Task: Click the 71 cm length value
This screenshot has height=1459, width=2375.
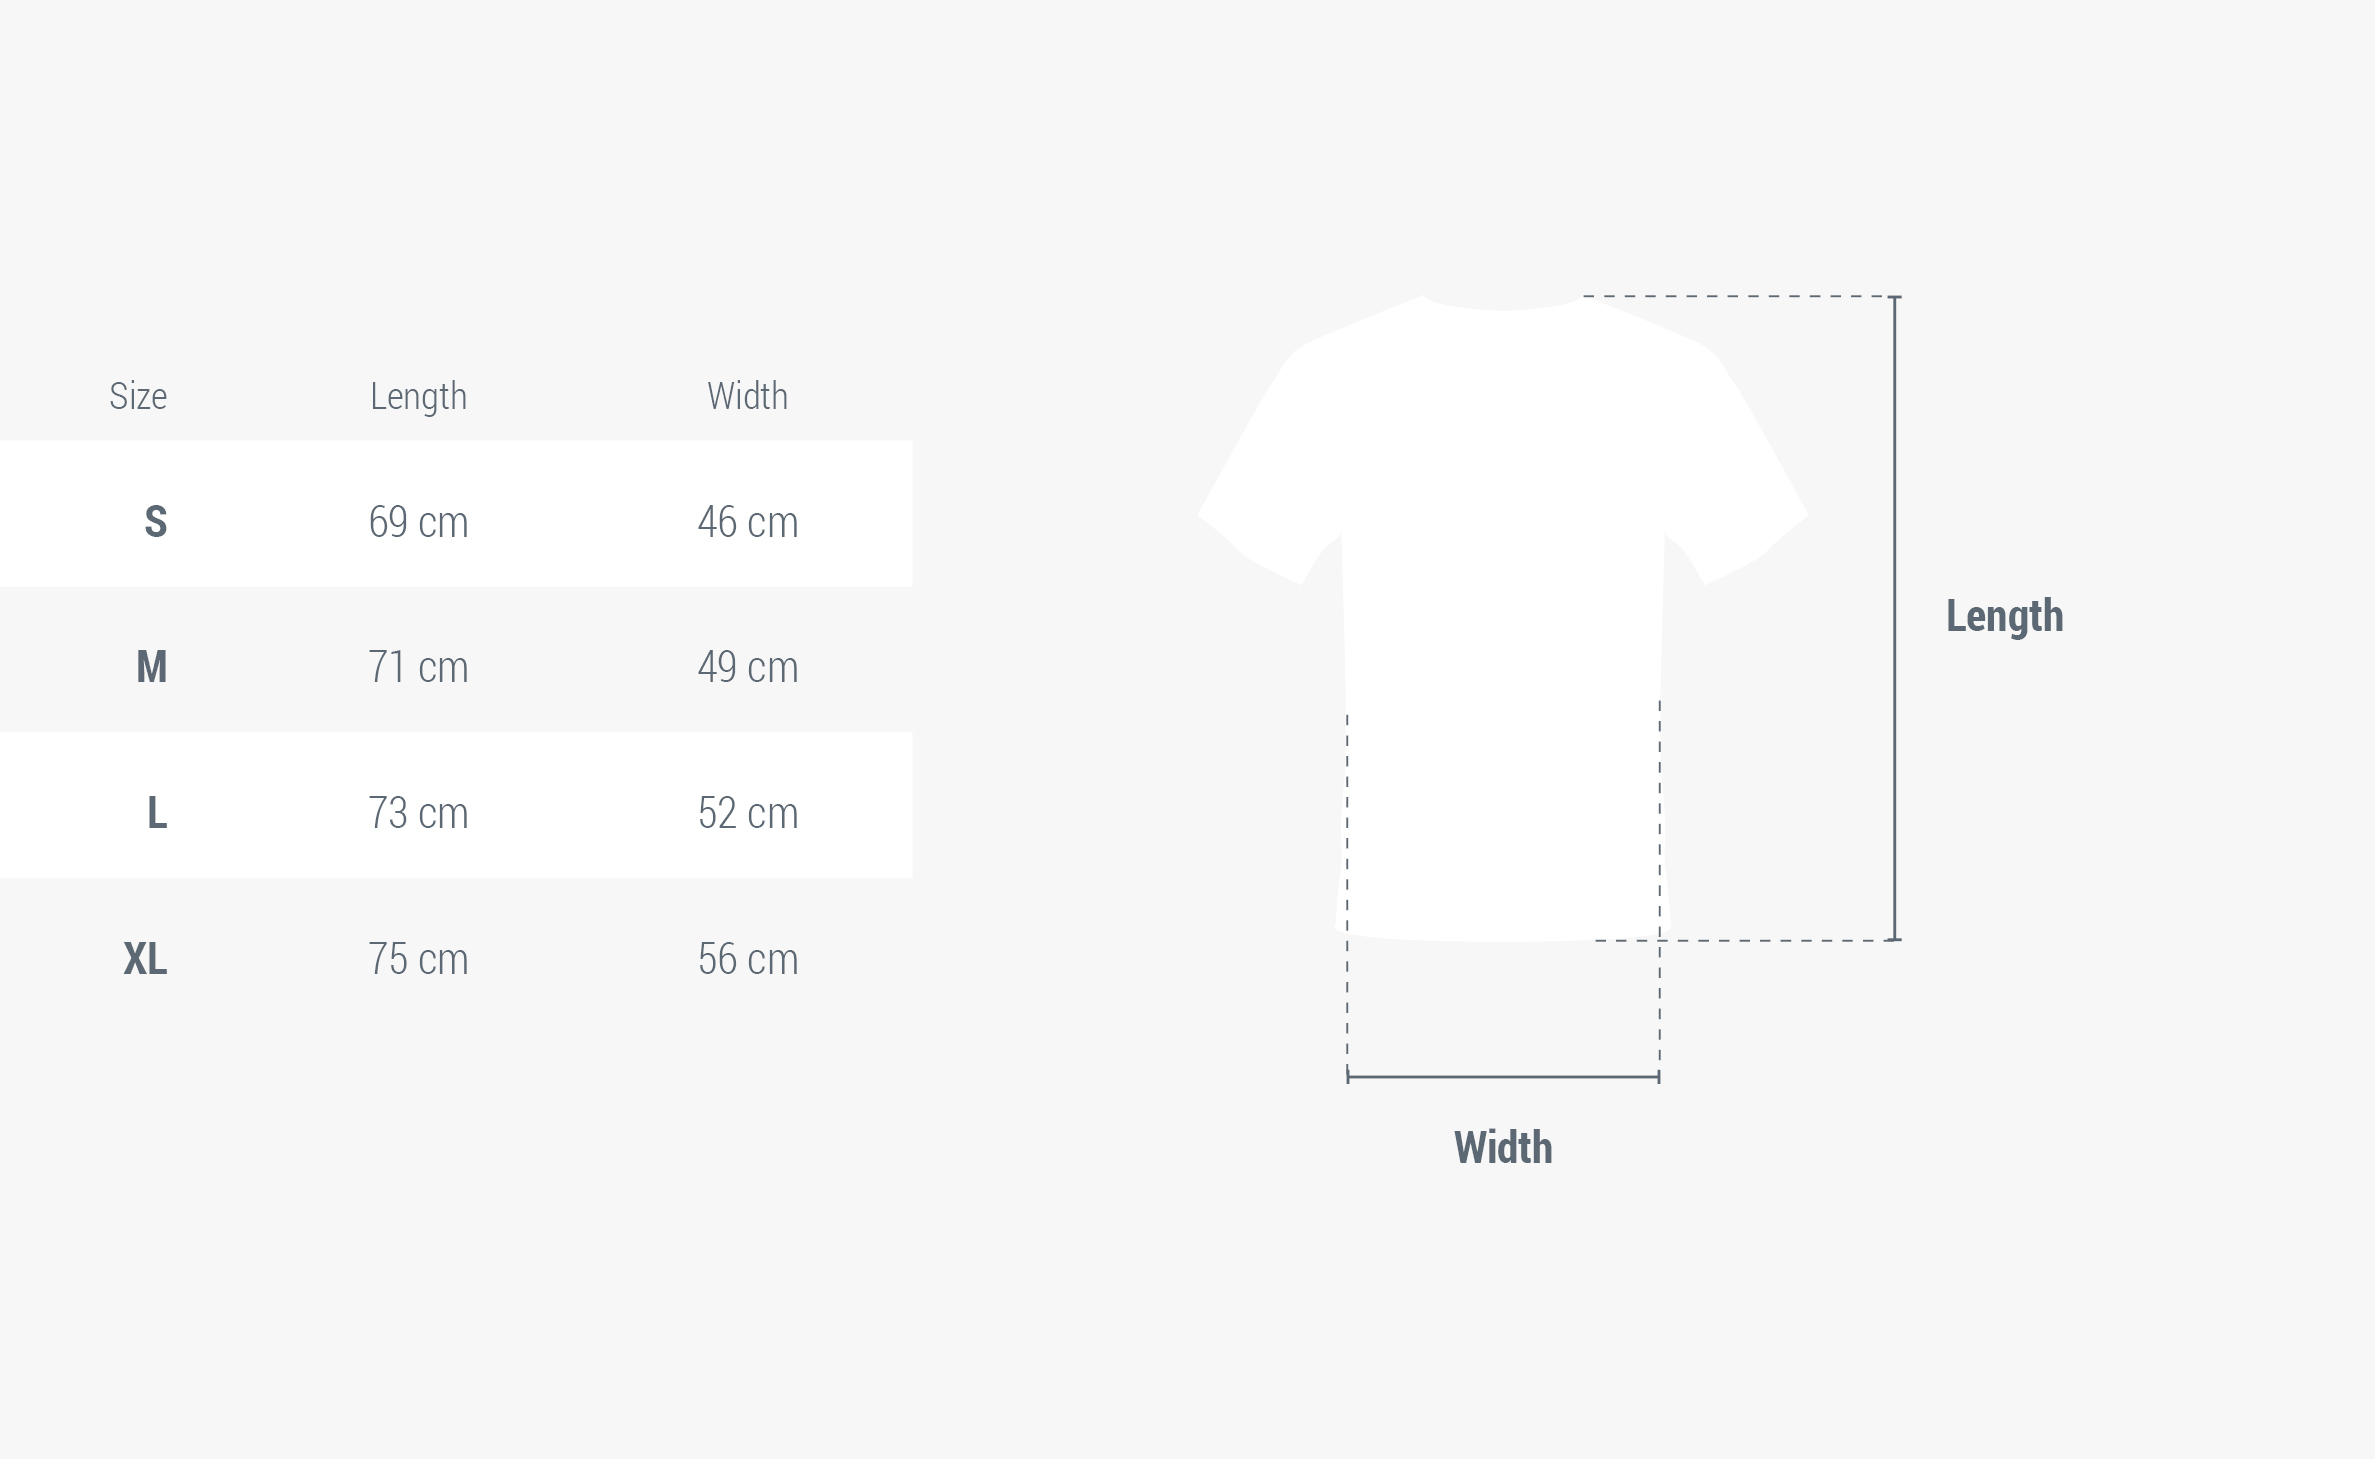Action: pyautogui.click(x=418, y=667)
